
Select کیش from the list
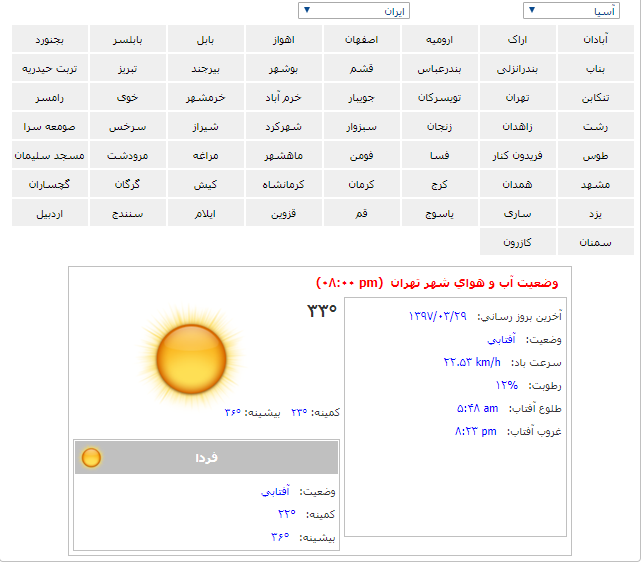(x=206, y=184)
